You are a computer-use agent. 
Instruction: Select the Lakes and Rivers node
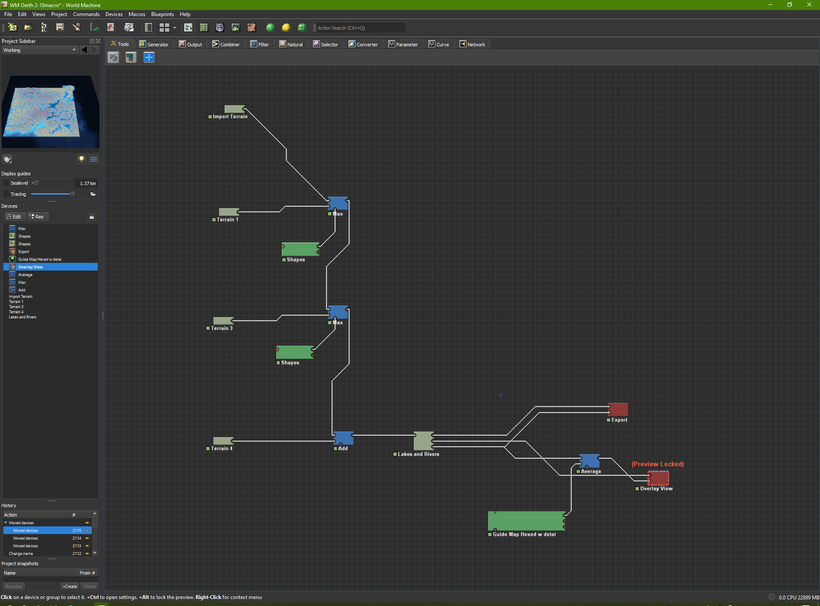[423, 441]
